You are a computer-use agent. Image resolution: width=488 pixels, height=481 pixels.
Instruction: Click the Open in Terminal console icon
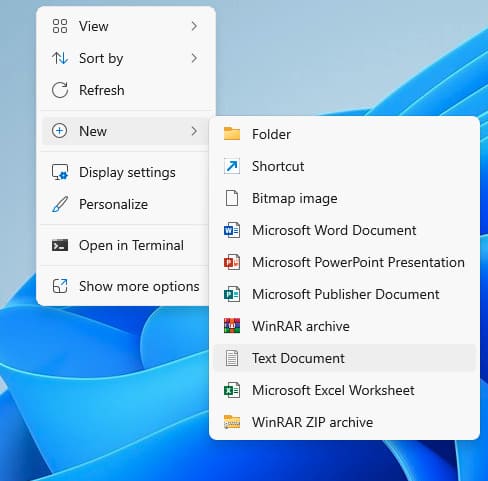pyautogui.click(x=60, y=245)
